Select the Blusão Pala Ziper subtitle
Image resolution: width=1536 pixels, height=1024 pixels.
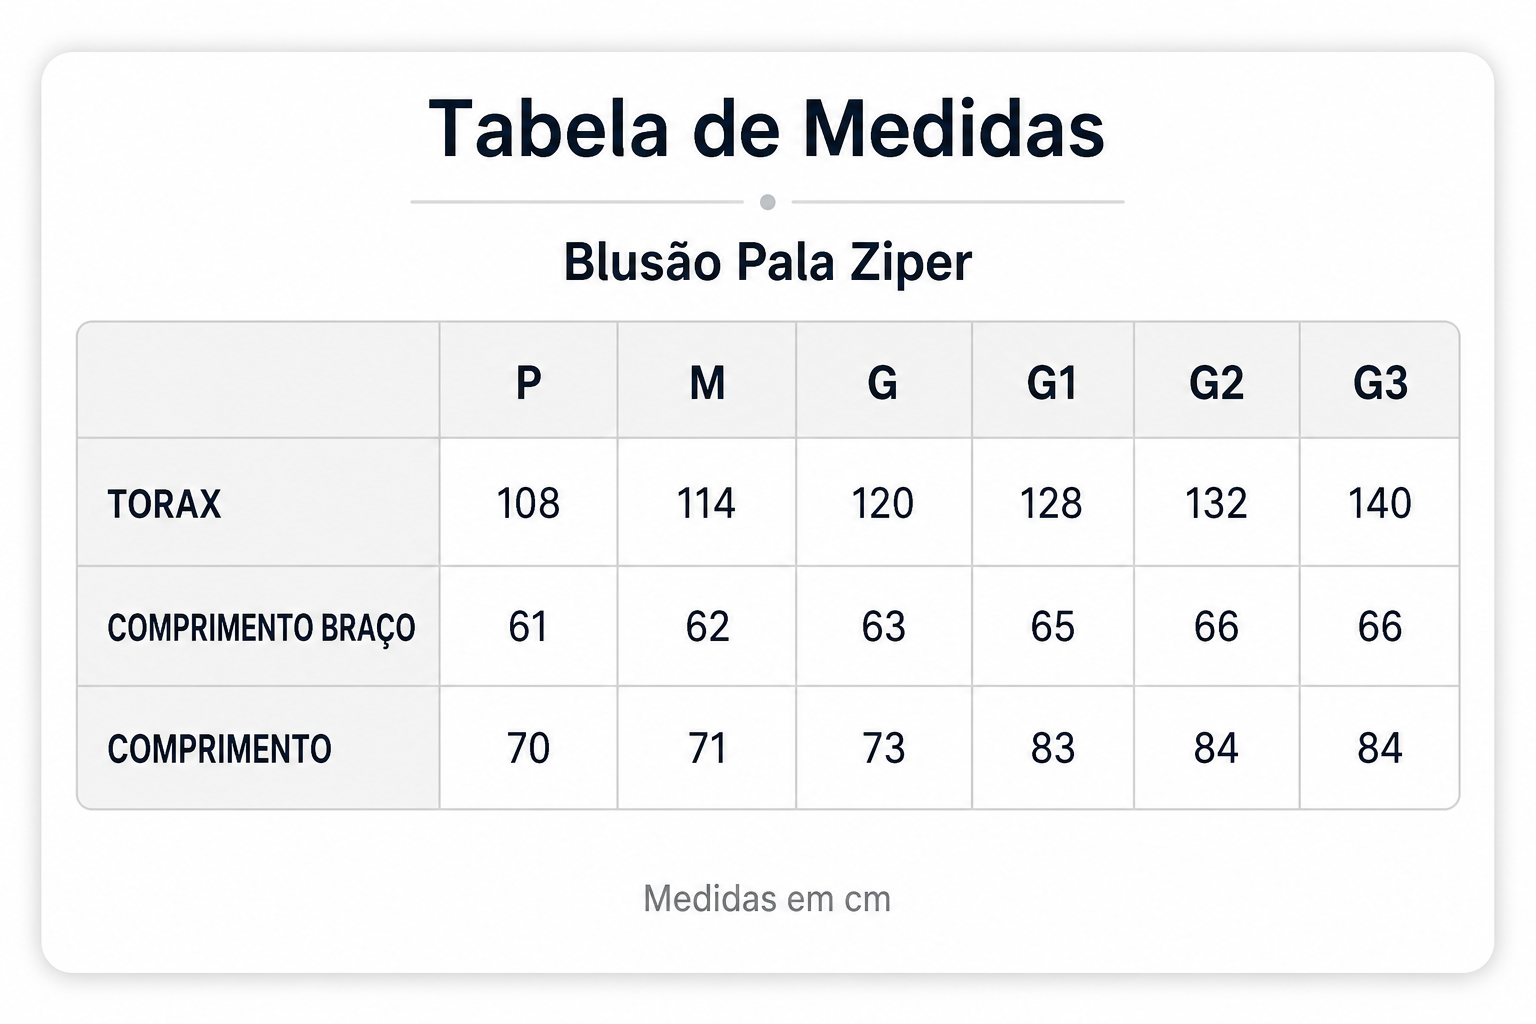[767, 262]
